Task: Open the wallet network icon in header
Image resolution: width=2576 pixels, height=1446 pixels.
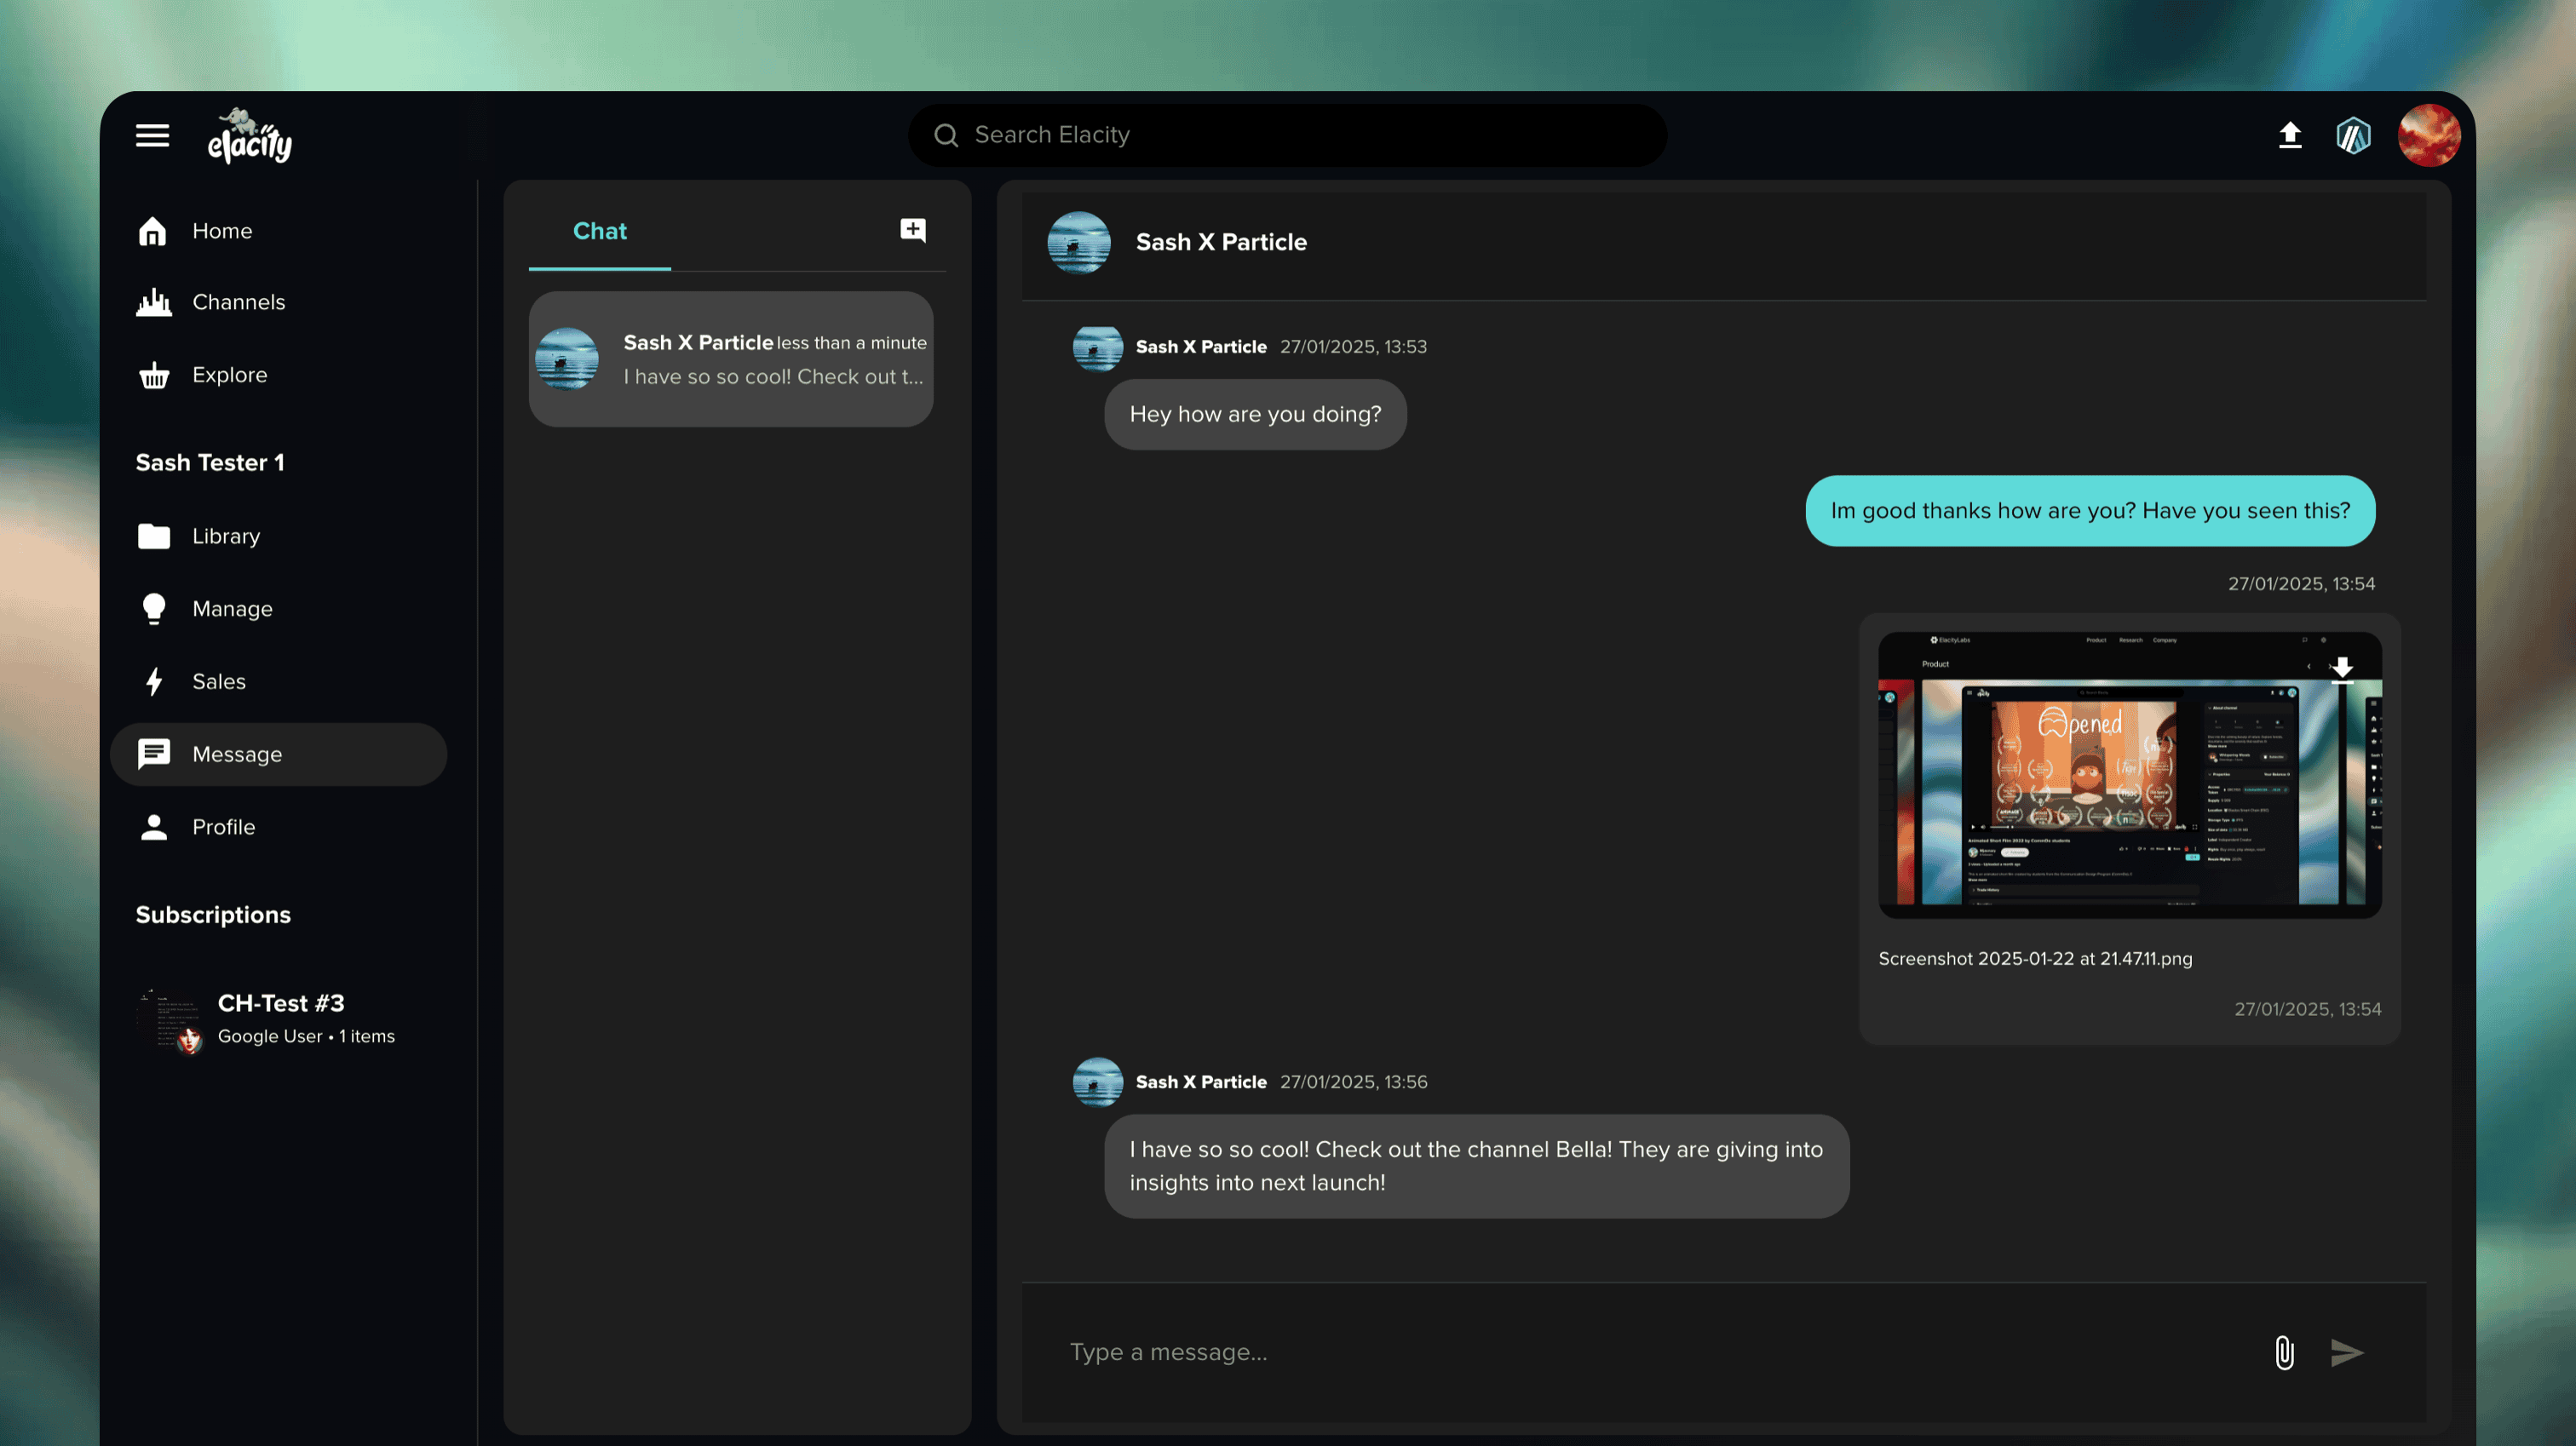Action: pyautogui.click(x=2352, y=135)
